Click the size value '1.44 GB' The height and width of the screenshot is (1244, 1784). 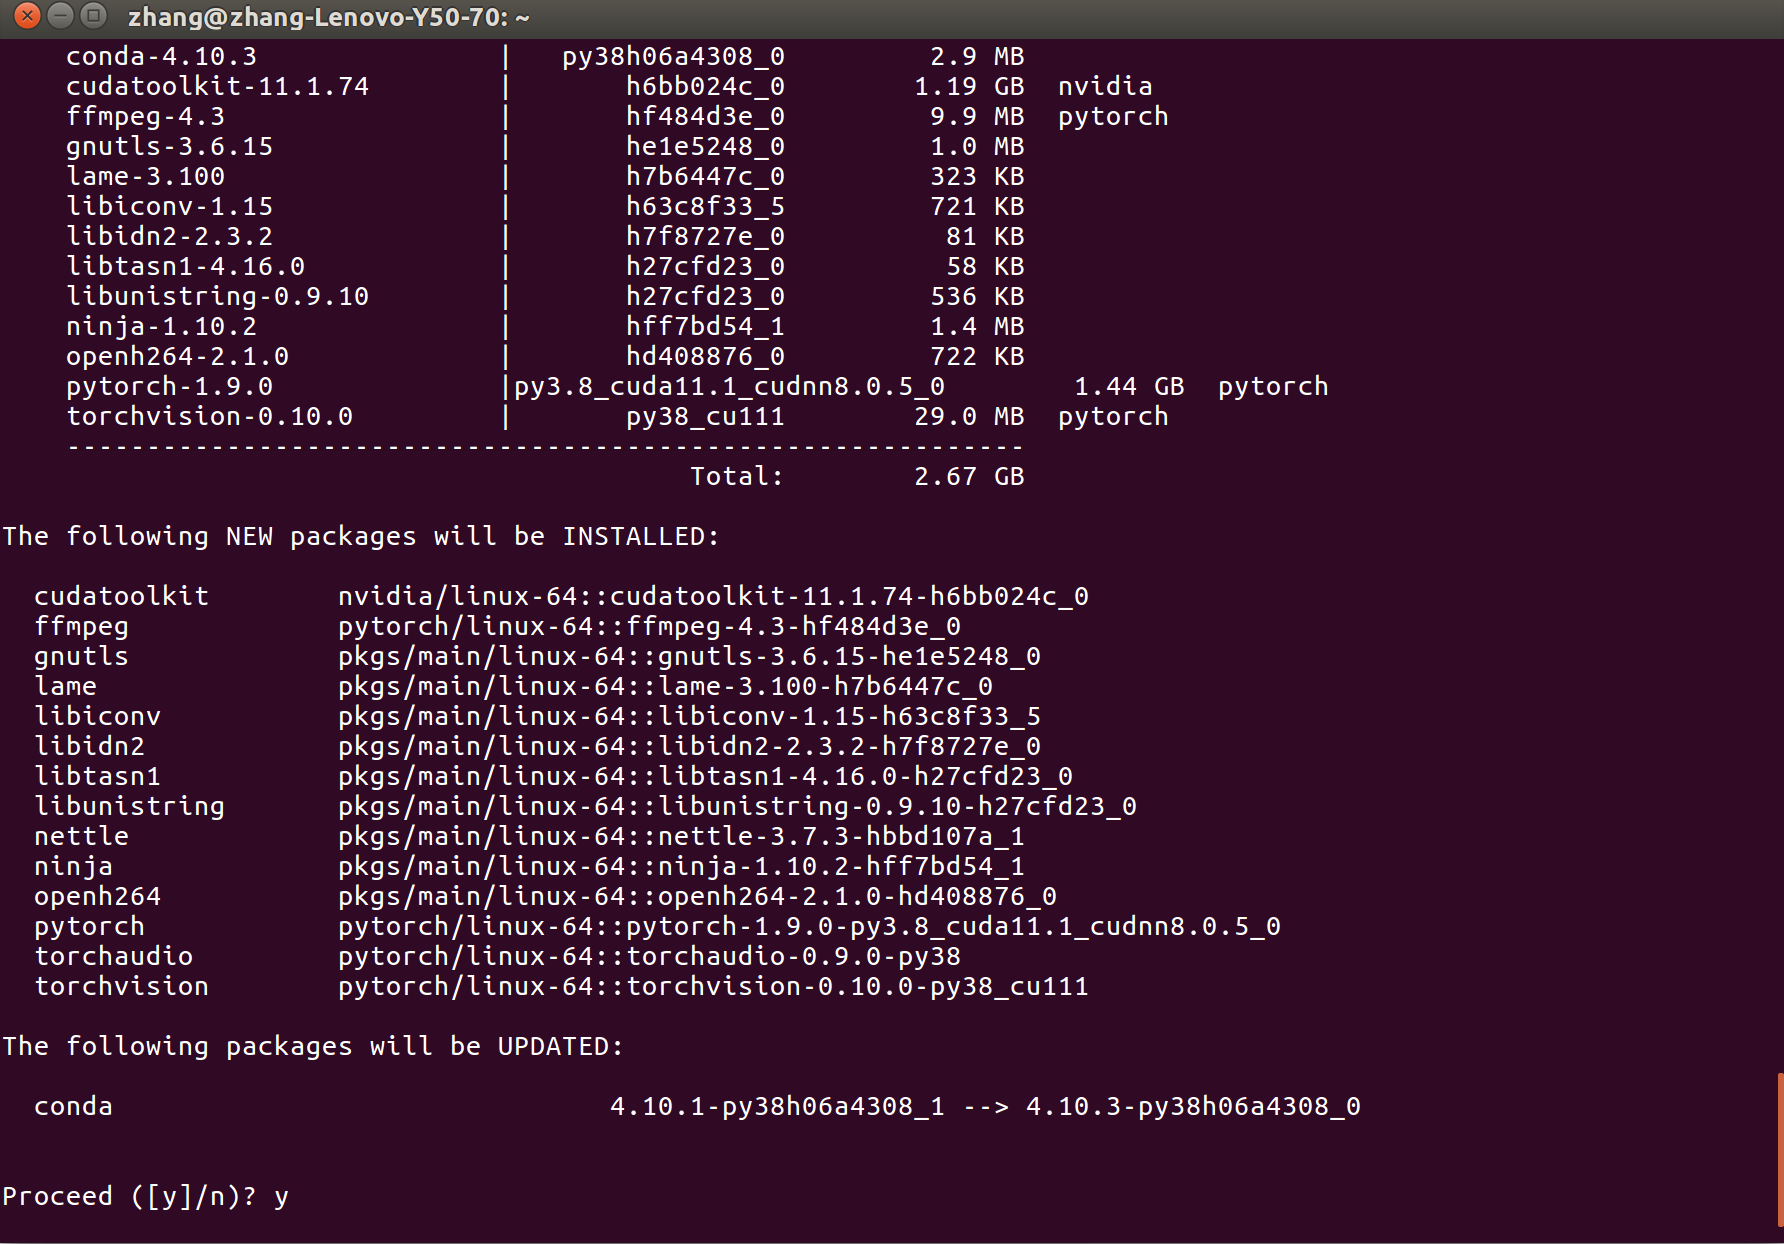tap(1129, 387)
